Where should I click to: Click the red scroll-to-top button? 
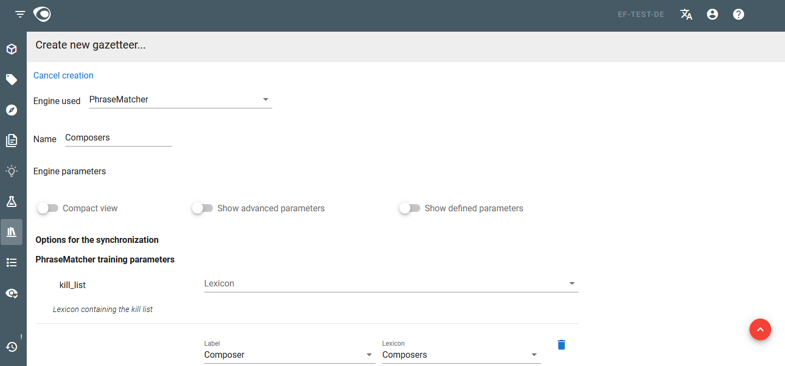(760, 329)
